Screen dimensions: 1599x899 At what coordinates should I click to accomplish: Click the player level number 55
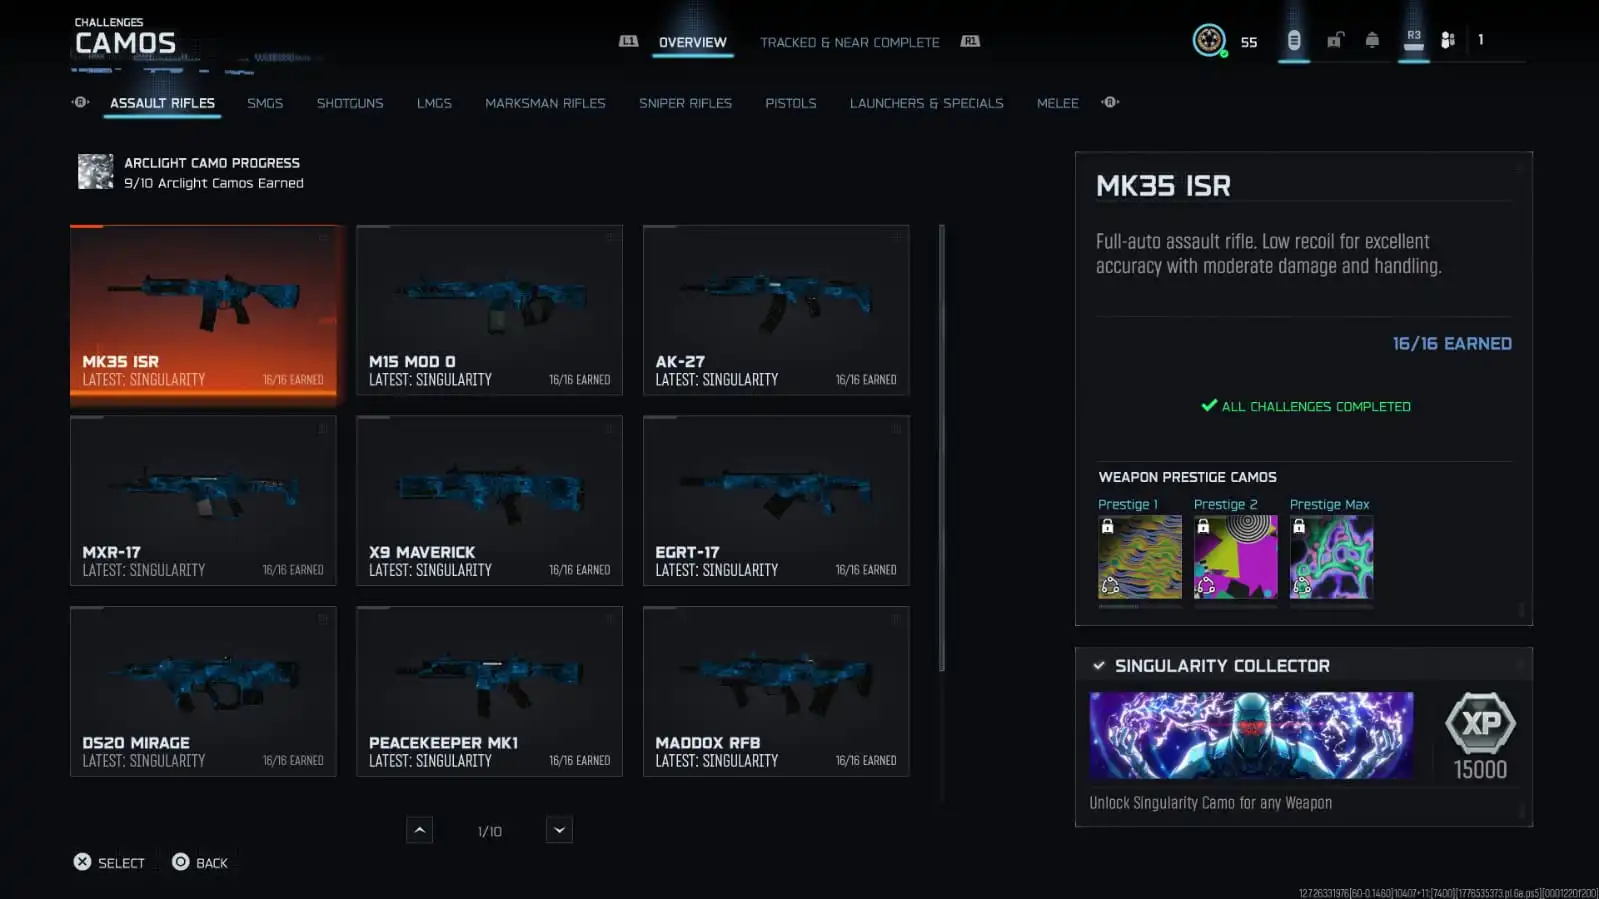(1249, 42)
